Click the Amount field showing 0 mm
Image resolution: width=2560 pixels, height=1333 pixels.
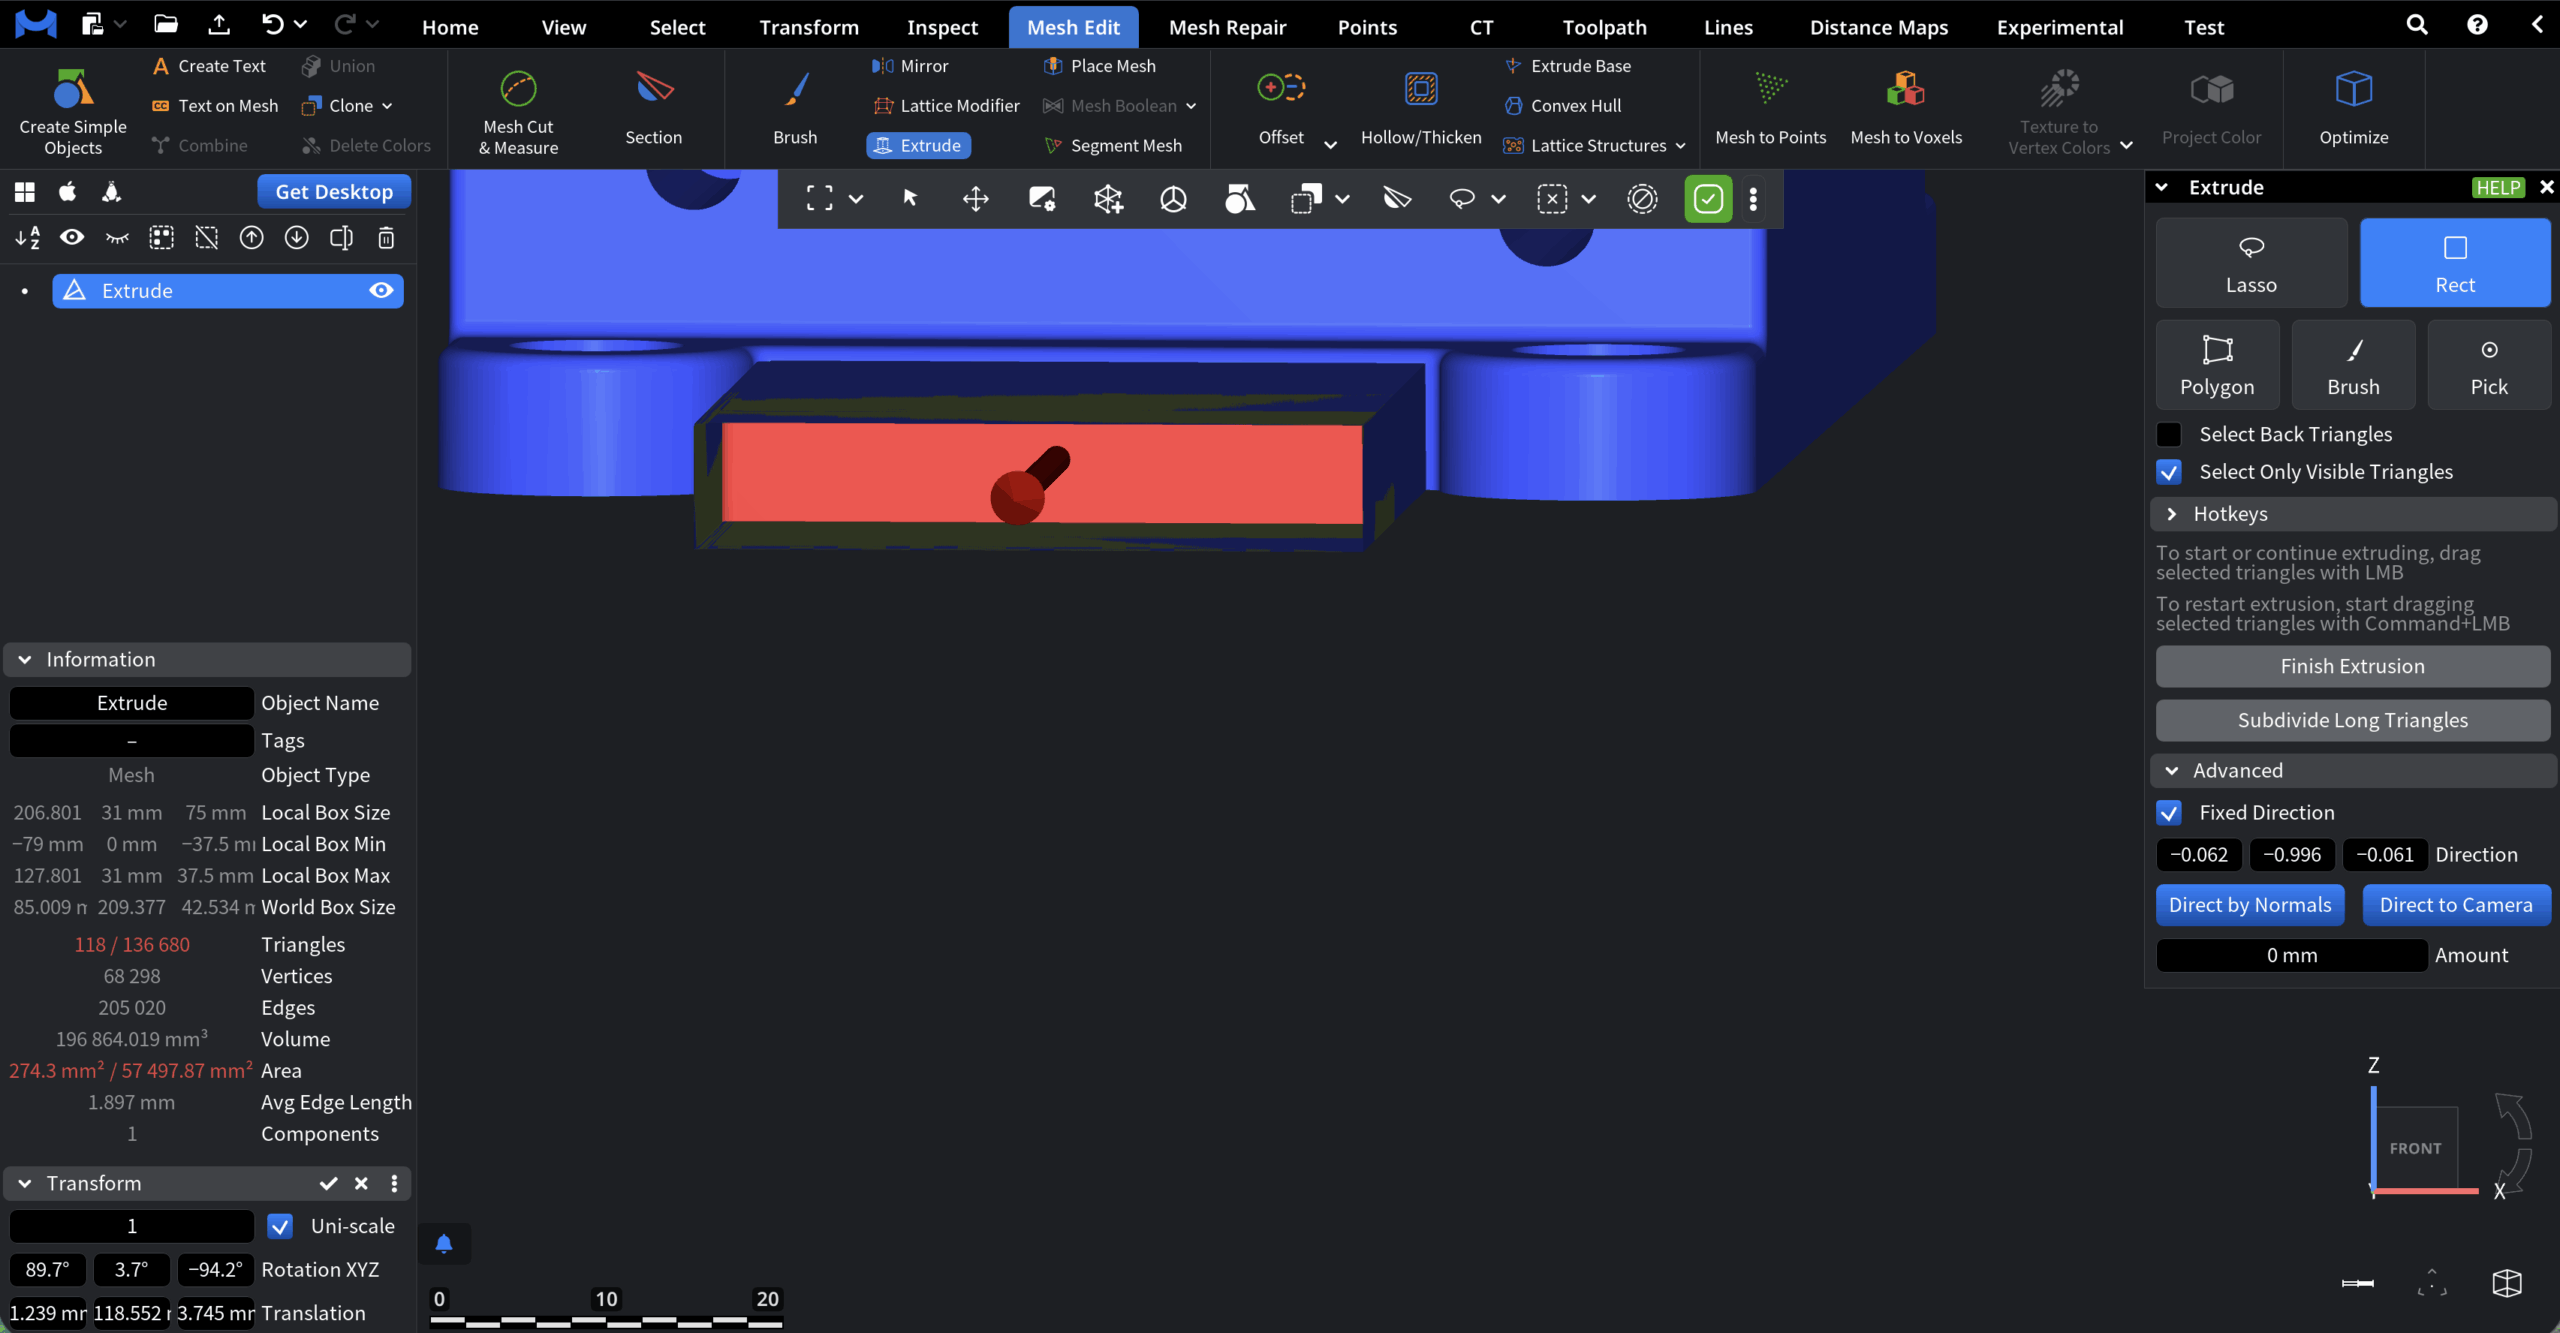click(x=2290, y=955)
